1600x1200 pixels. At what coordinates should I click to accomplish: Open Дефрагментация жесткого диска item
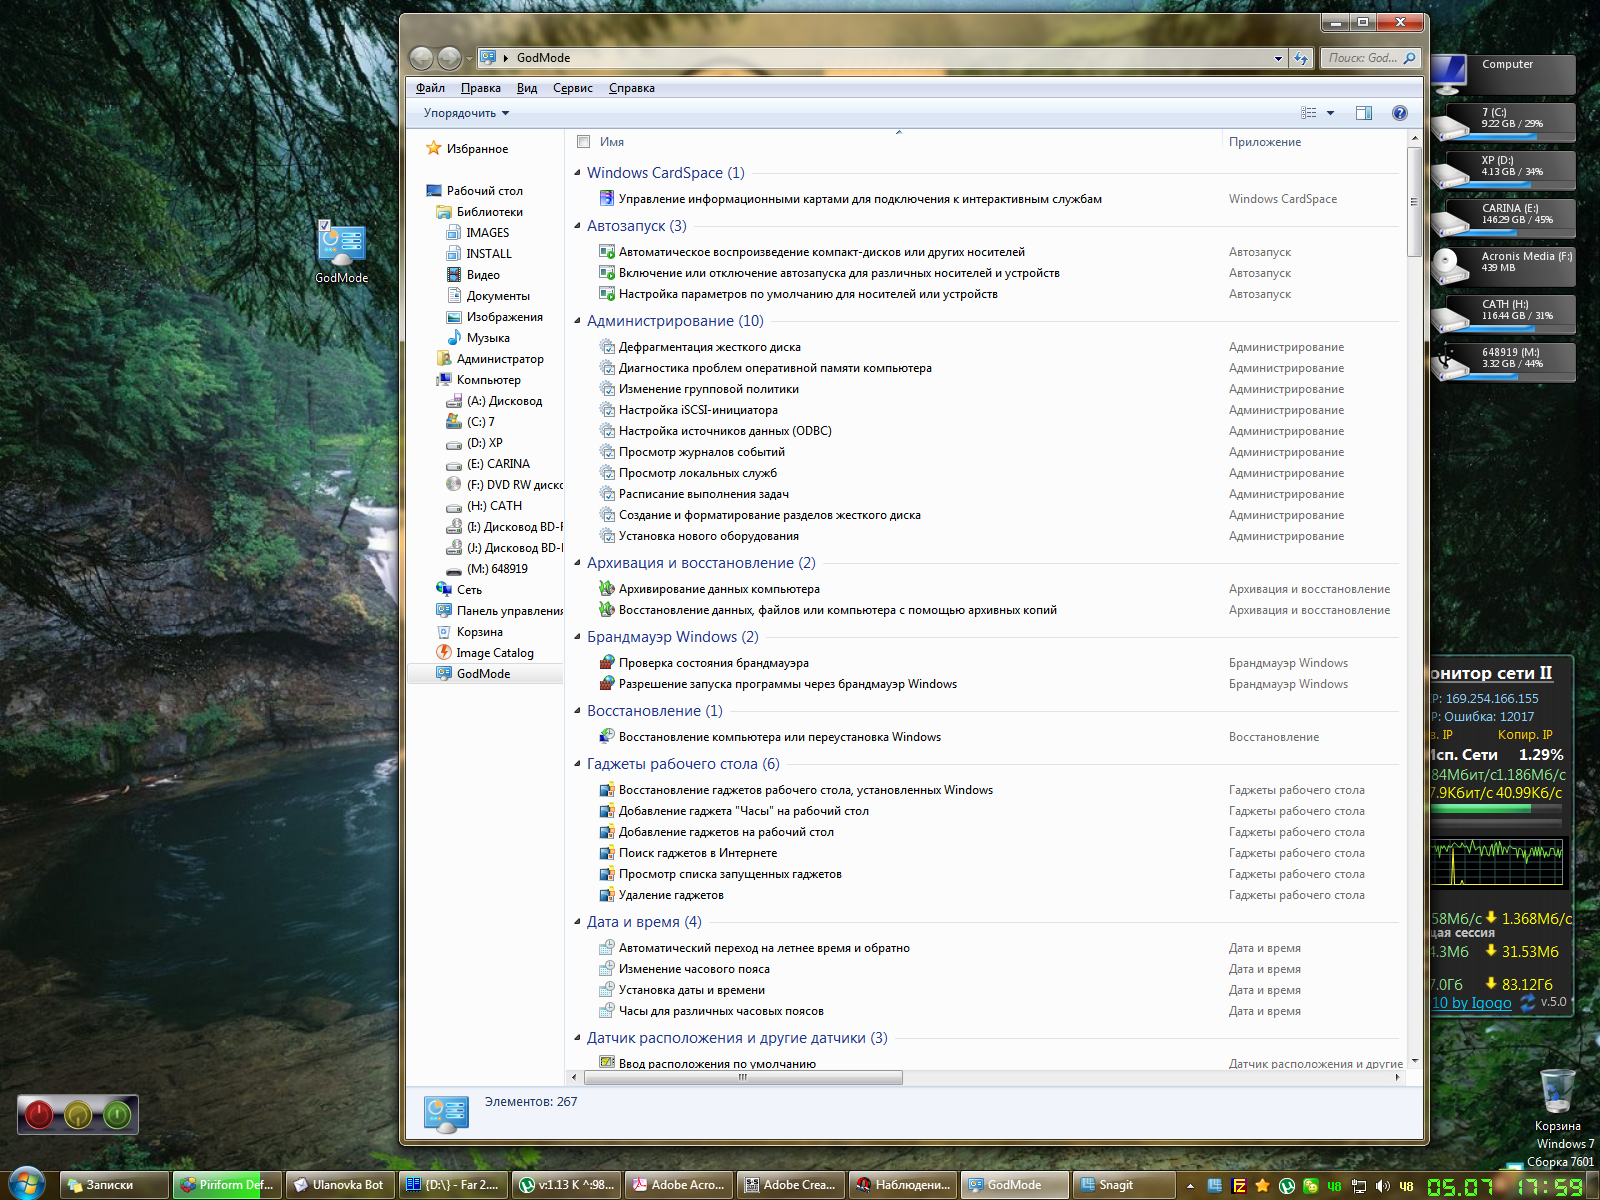click(x=709, y=347)
